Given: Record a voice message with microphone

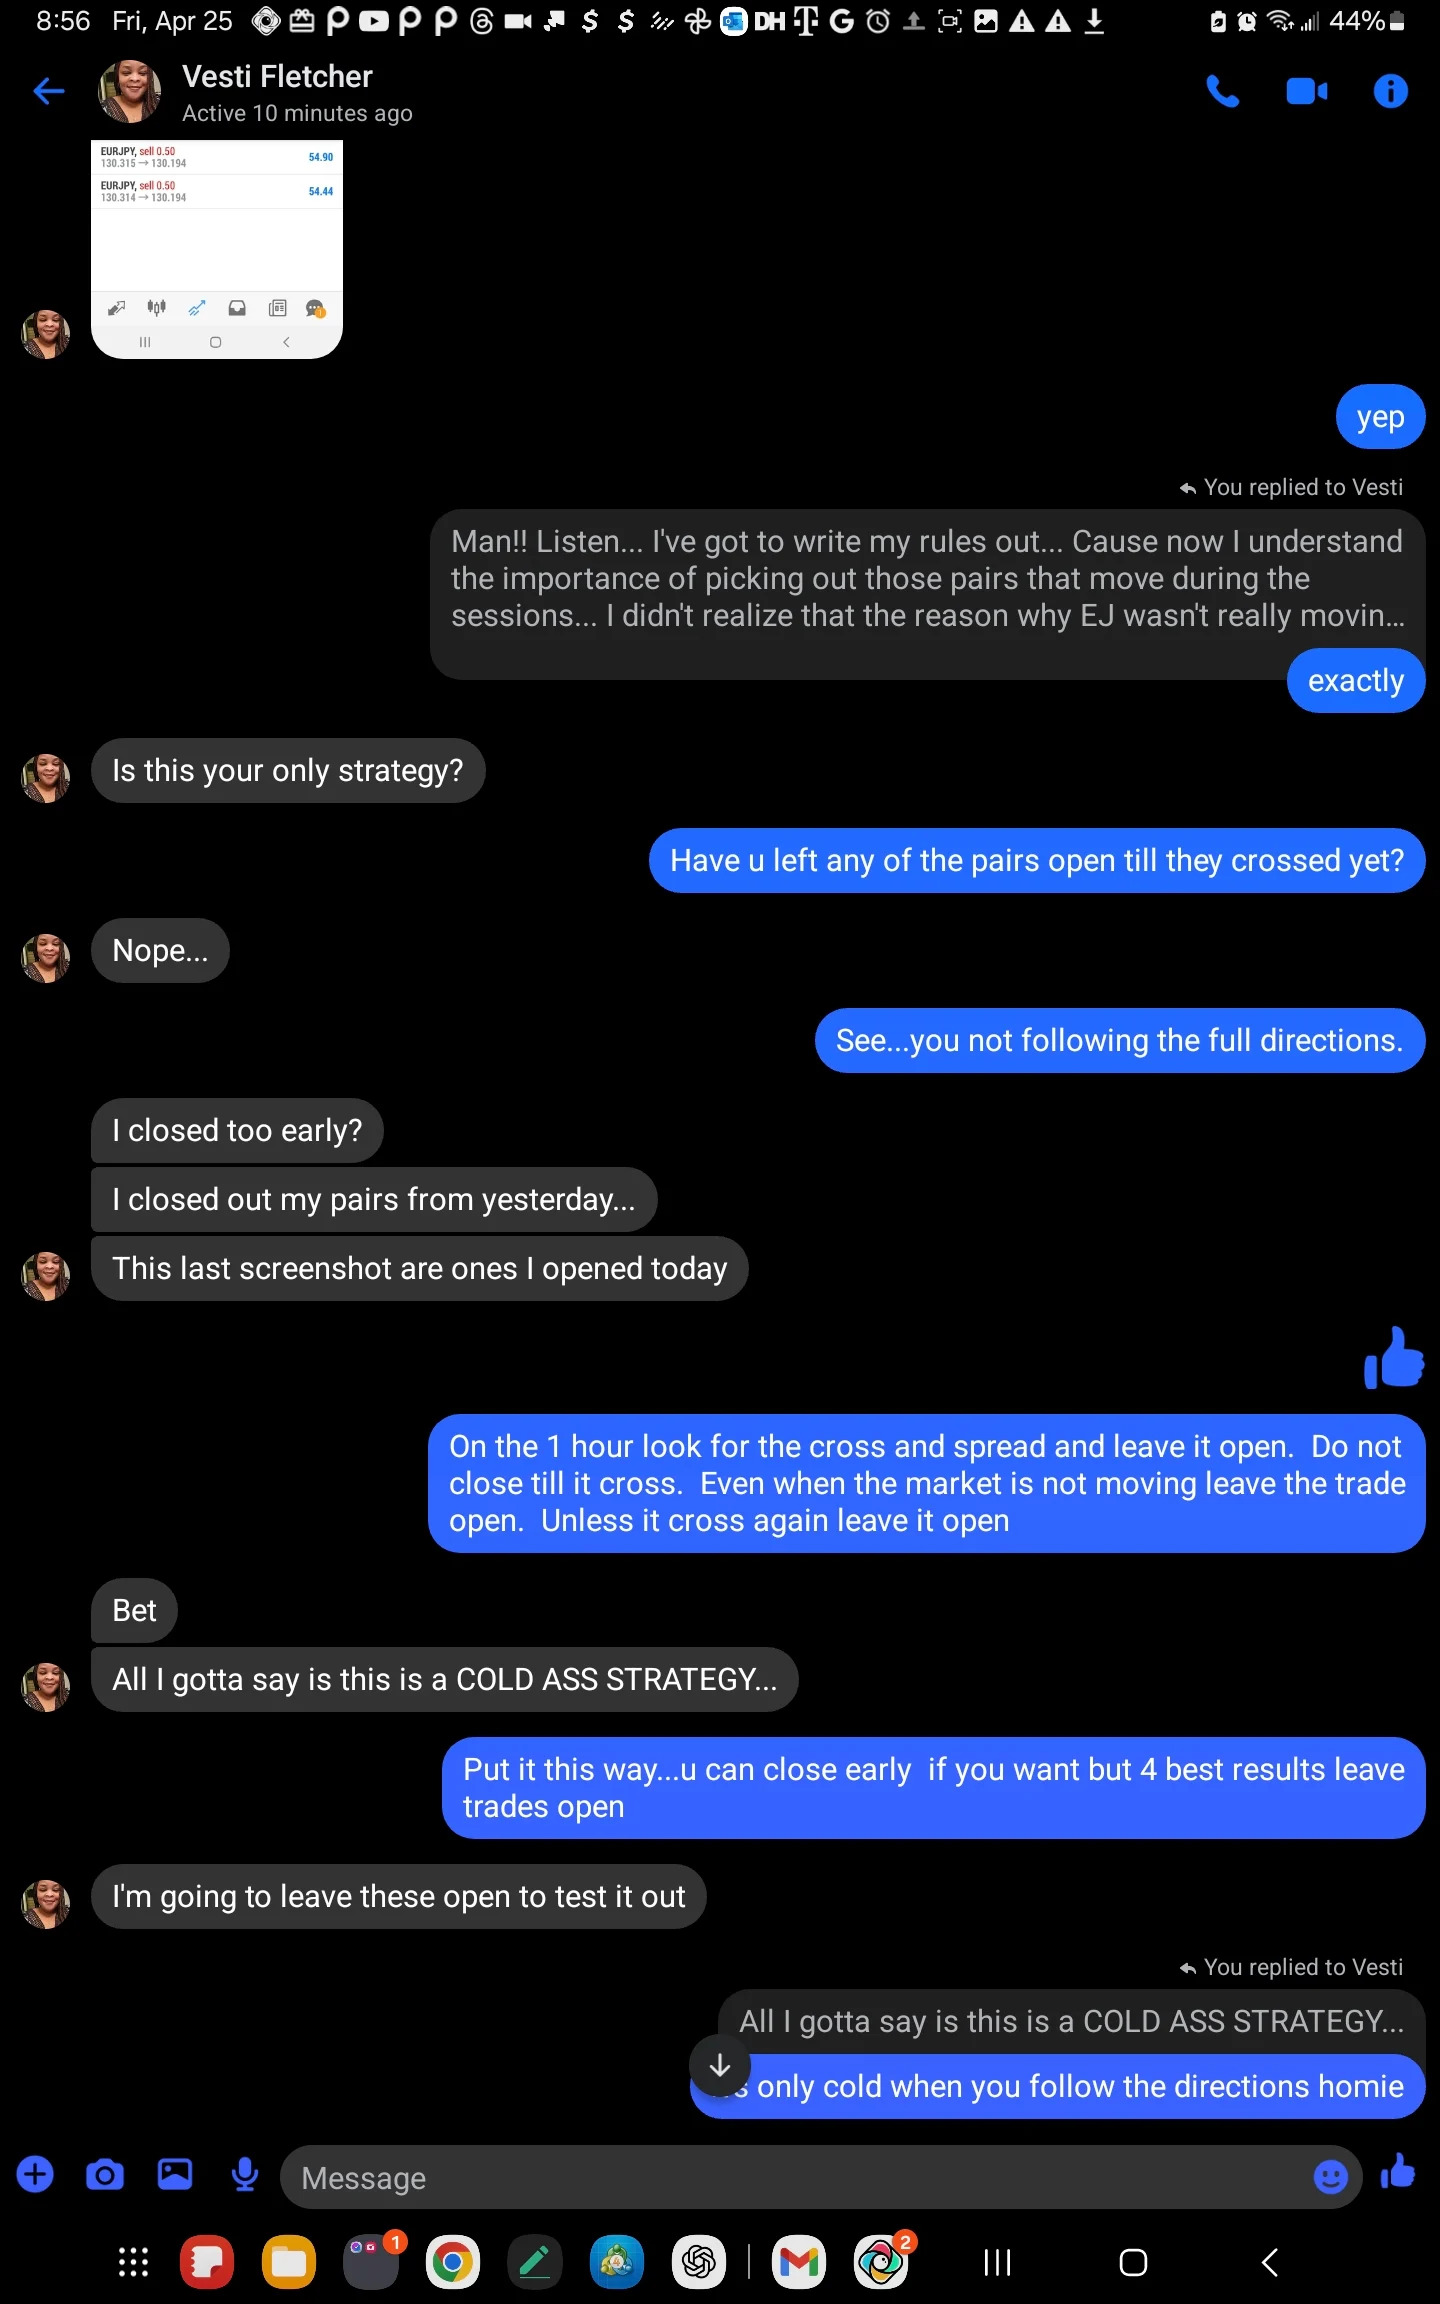Looking at the screenshot, I should 245,2175.
